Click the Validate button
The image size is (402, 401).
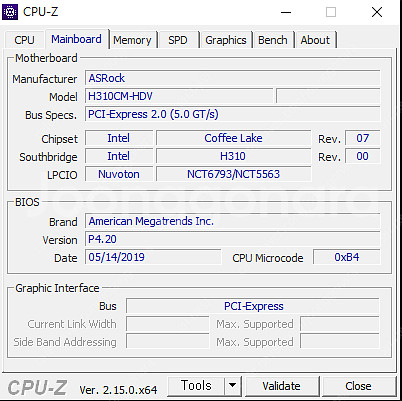tap(281, 386)
